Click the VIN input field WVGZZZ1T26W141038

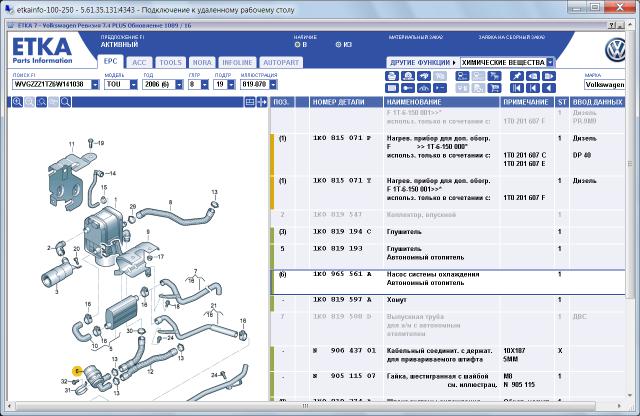[x=52, y=85]
